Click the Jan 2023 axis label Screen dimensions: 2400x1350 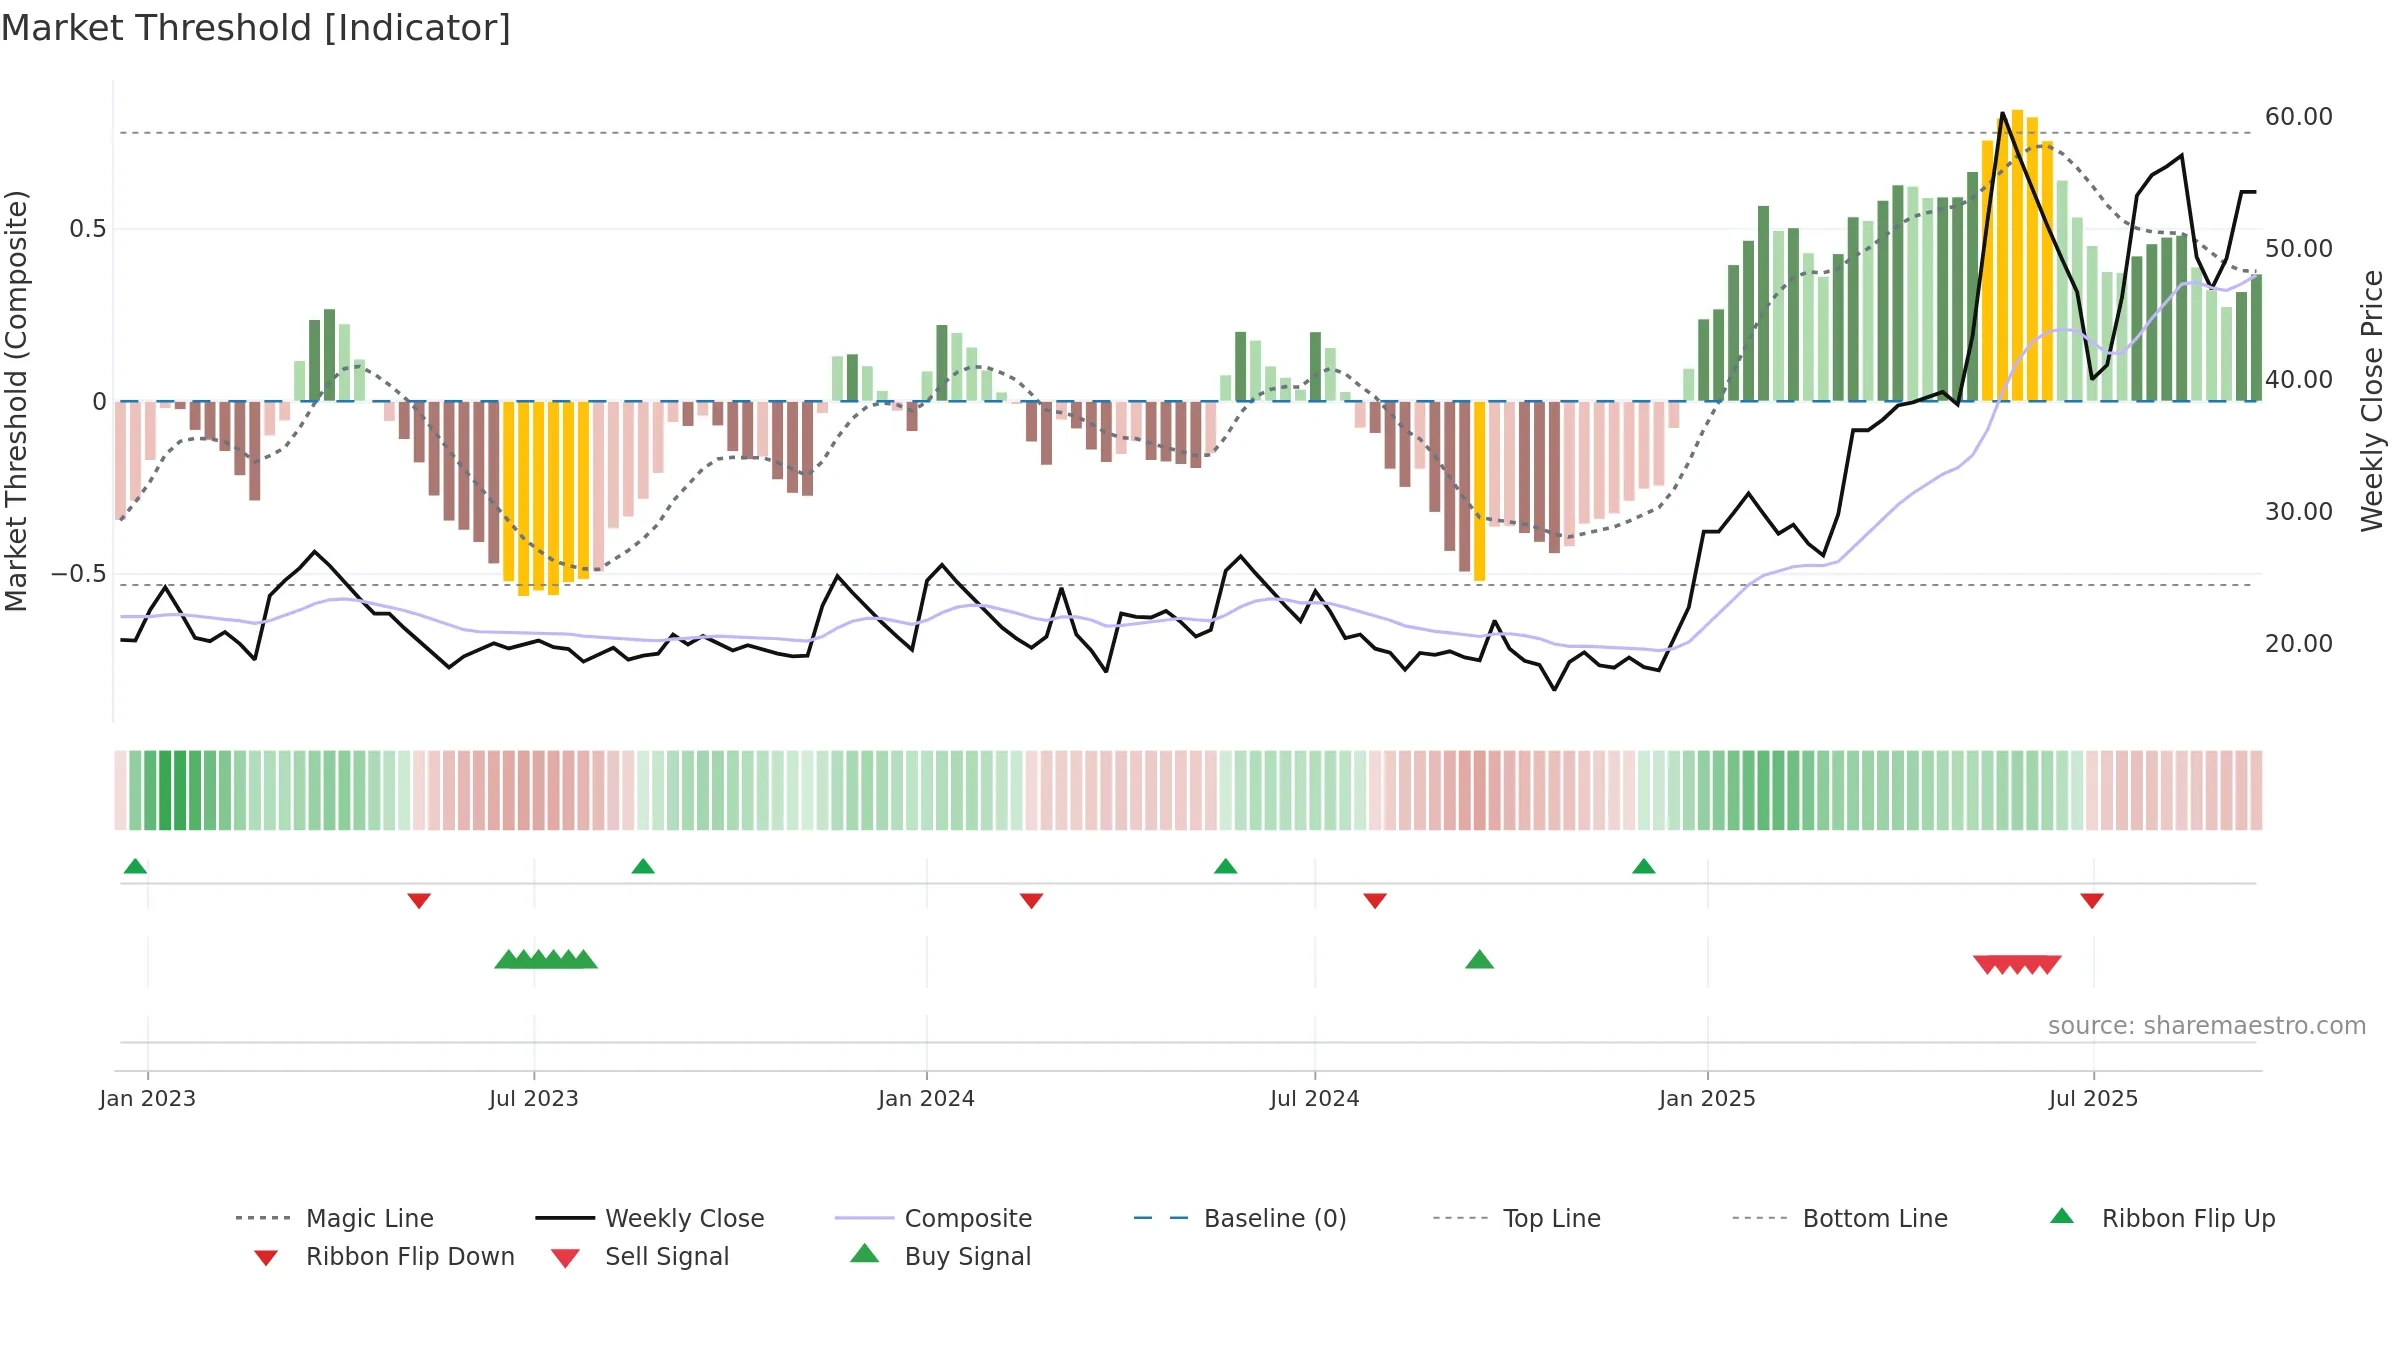[x=148, y=1098]
